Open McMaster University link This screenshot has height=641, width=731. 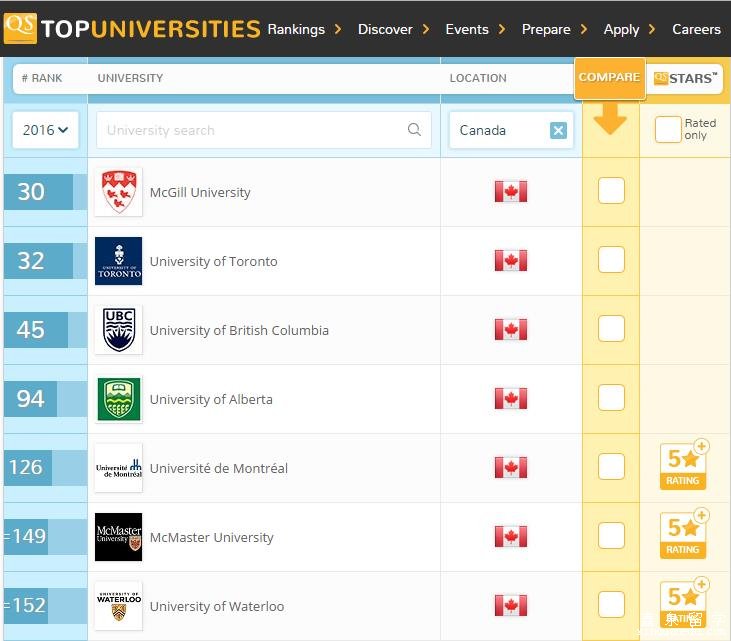click(x=212, y=537)
